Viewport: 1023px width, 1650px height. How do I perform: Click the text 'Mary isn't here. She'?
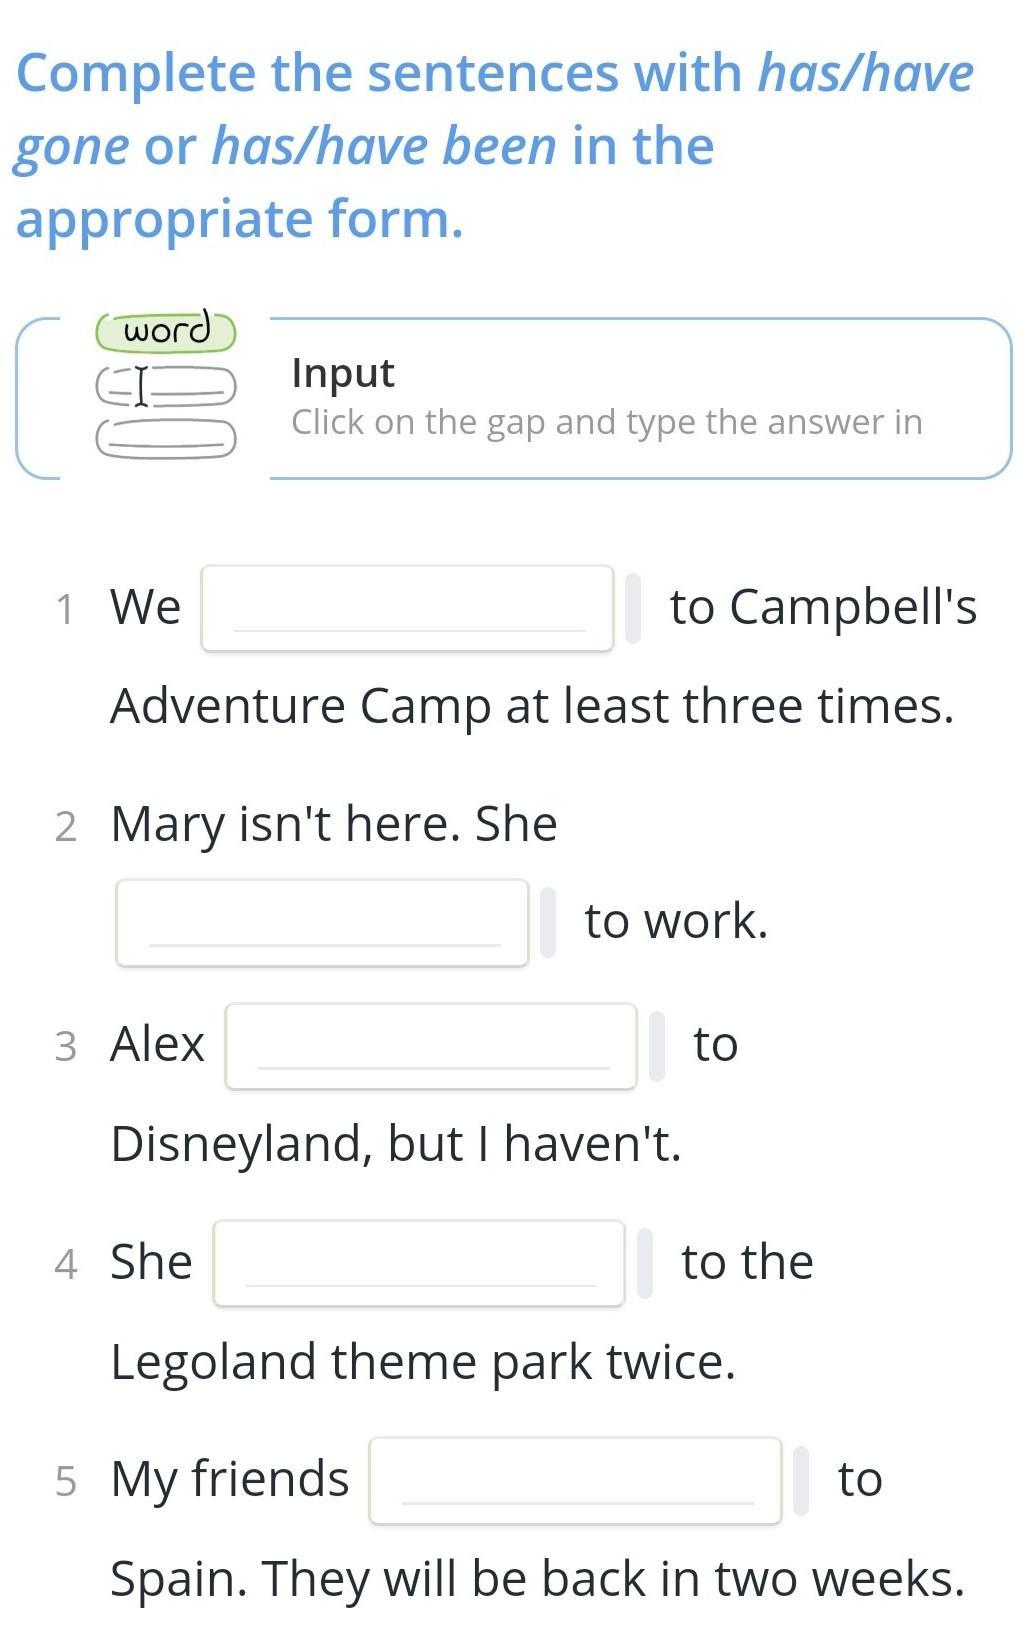(x=334, y=825)
